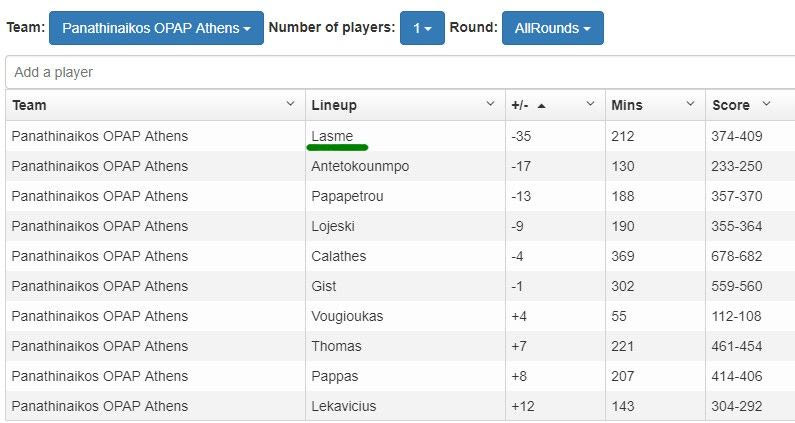Image resolution: width=795 pixels, height=423 pixels.
Task: Select the Lasme lineup cell
Action: [x=332, y=136]
